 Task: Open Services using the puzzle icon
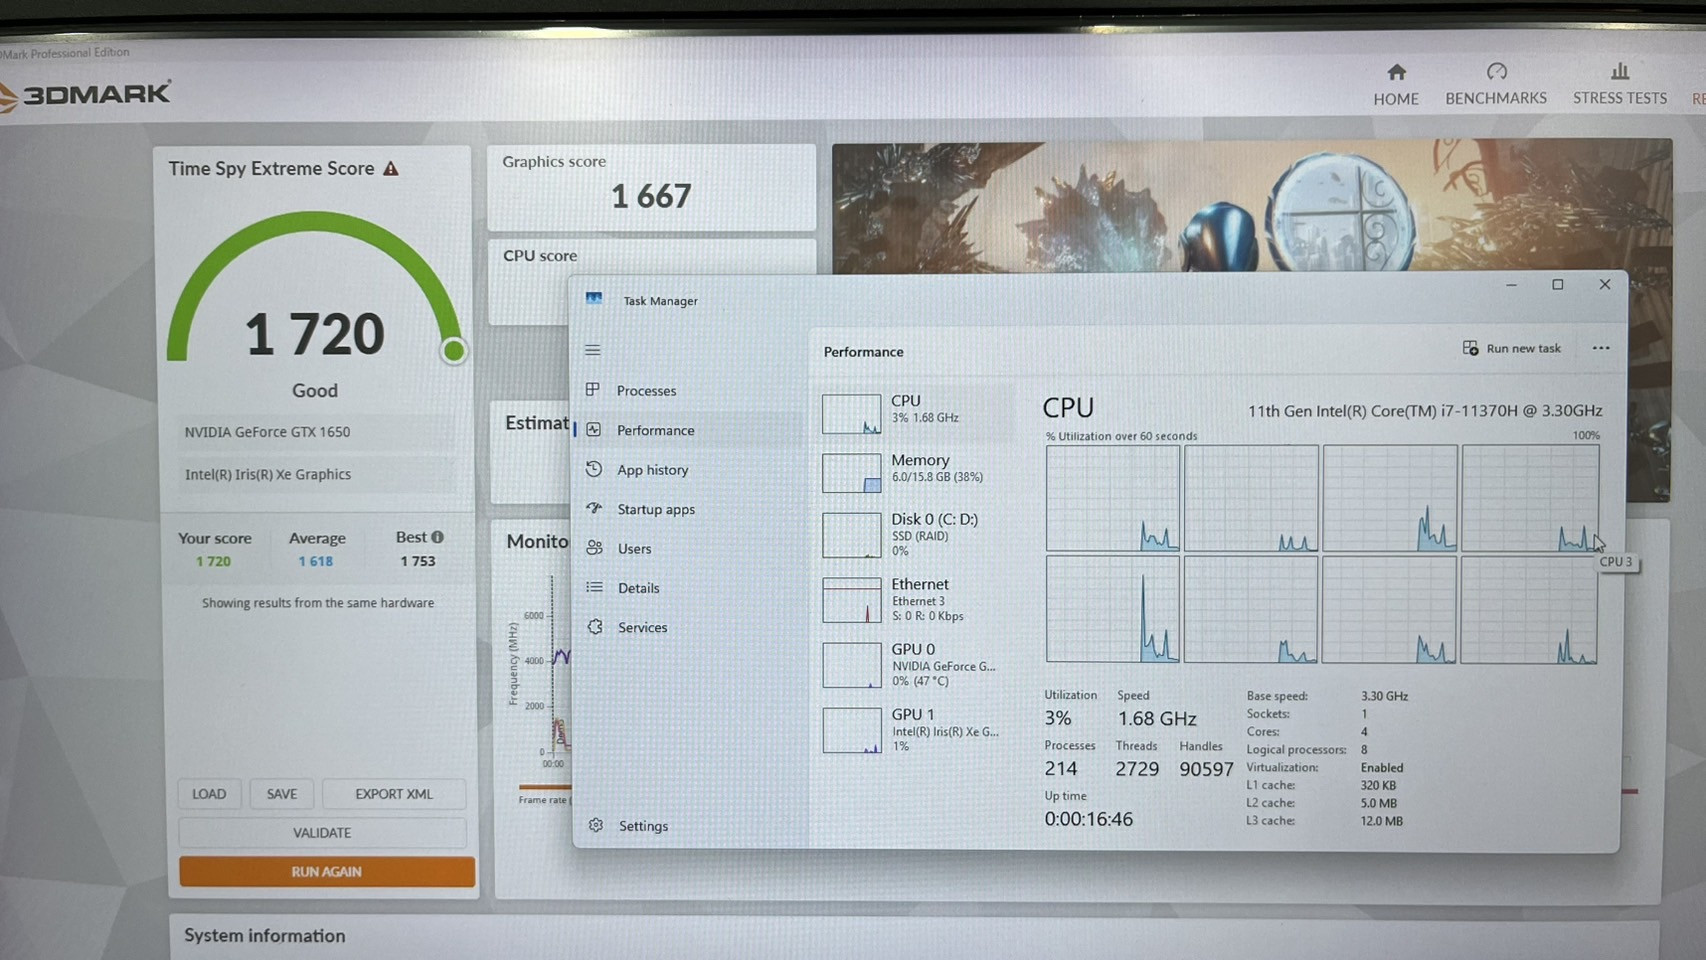click(x=595, y=627)
